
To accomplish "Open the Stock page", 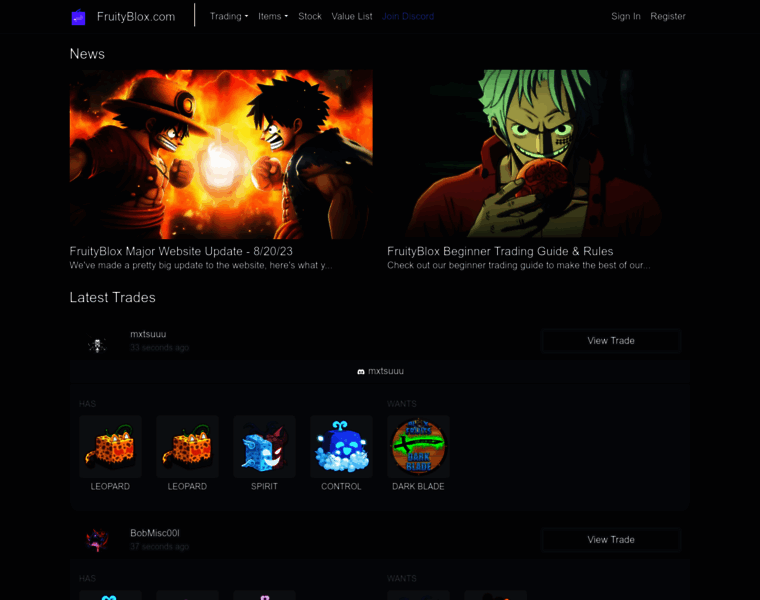I will point(310,16).
